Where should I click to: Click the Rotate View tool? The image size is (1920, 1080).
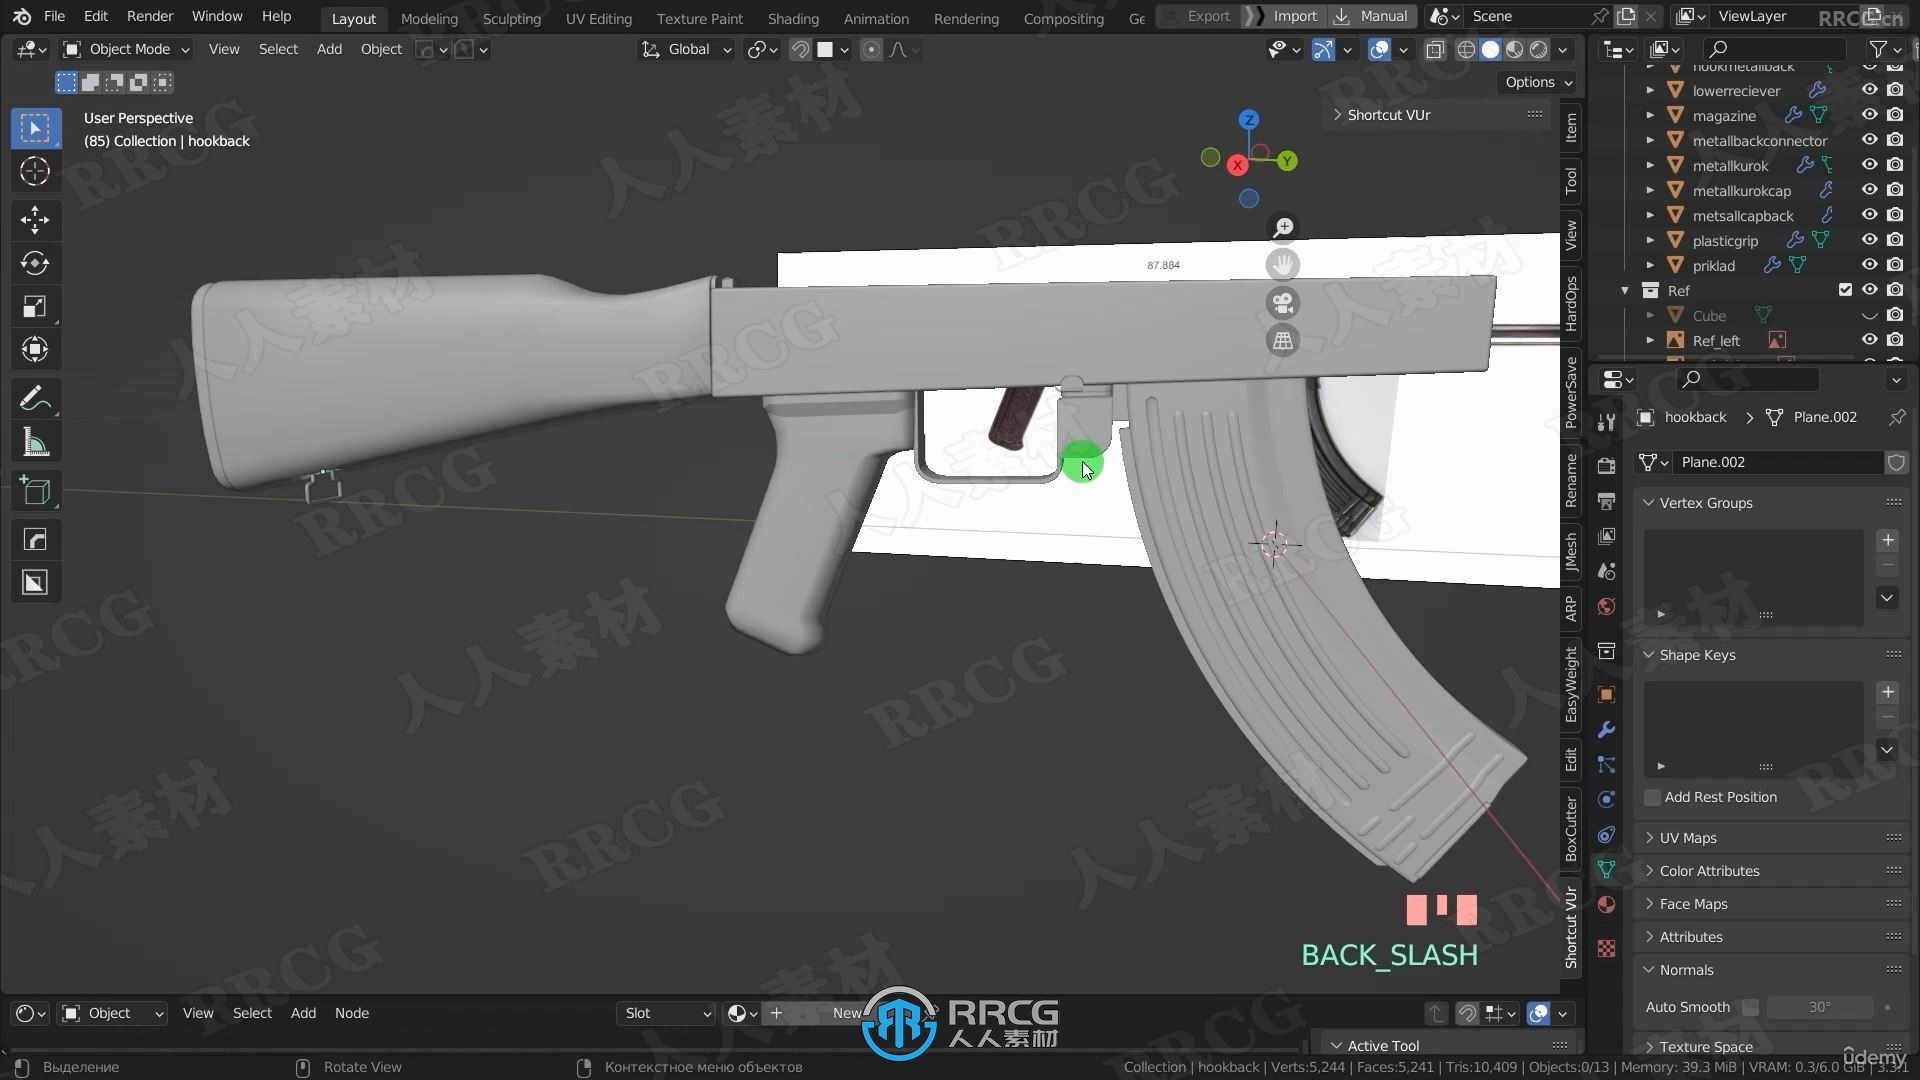point(364,1065)
